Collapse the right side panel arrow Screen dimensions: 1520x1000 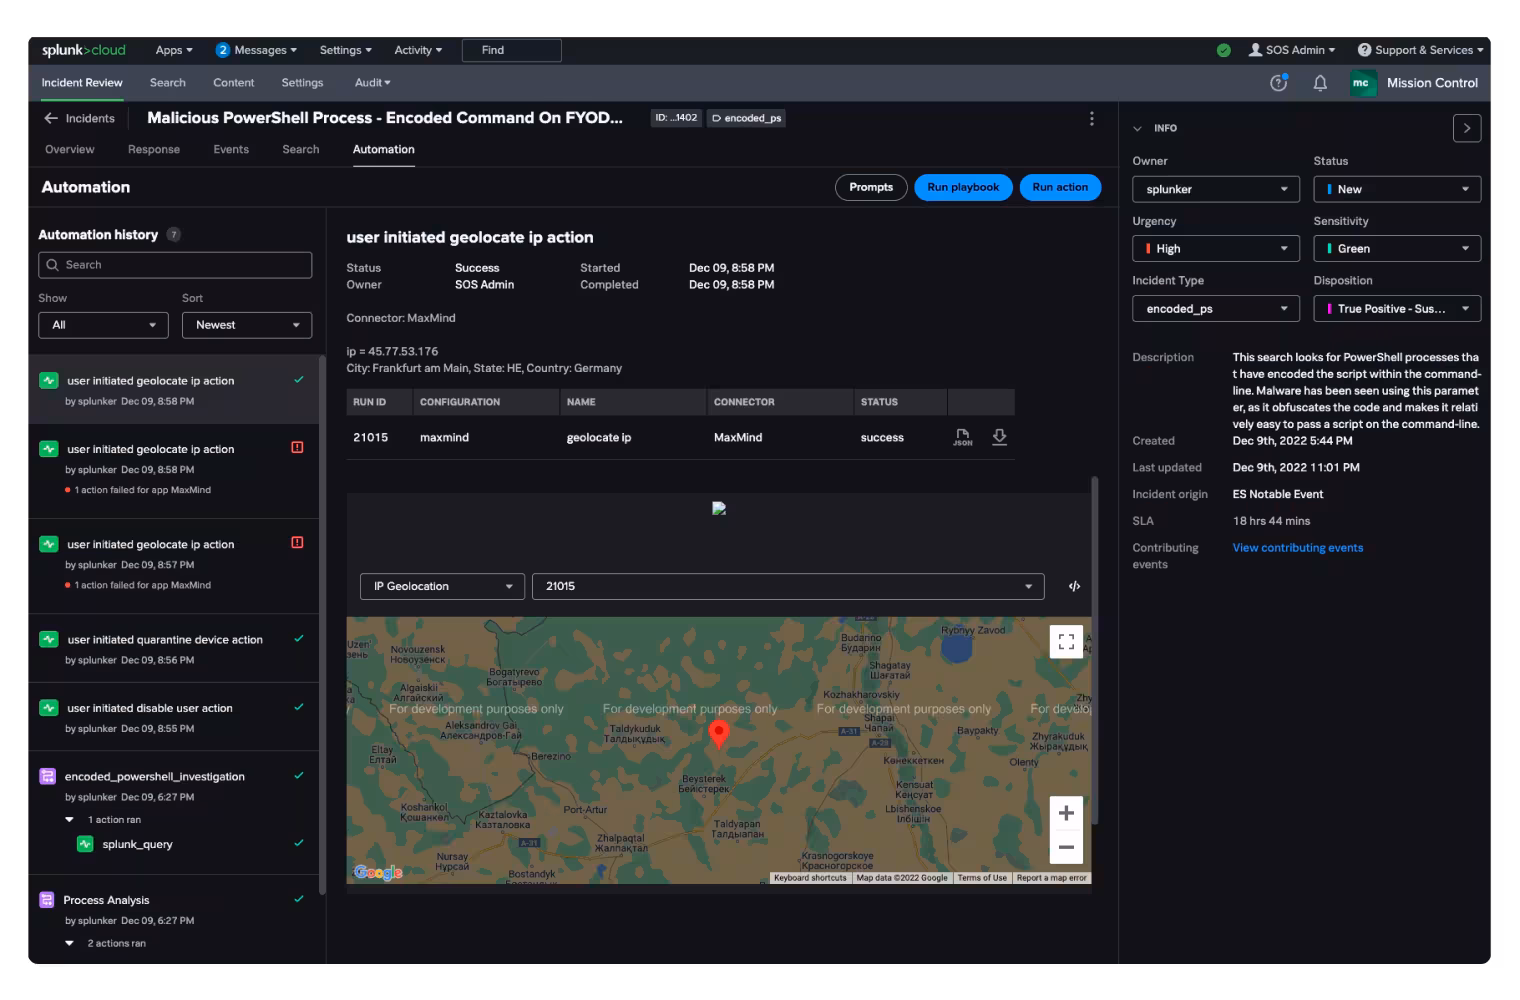pyautogui.click(x=1466, y=128)
